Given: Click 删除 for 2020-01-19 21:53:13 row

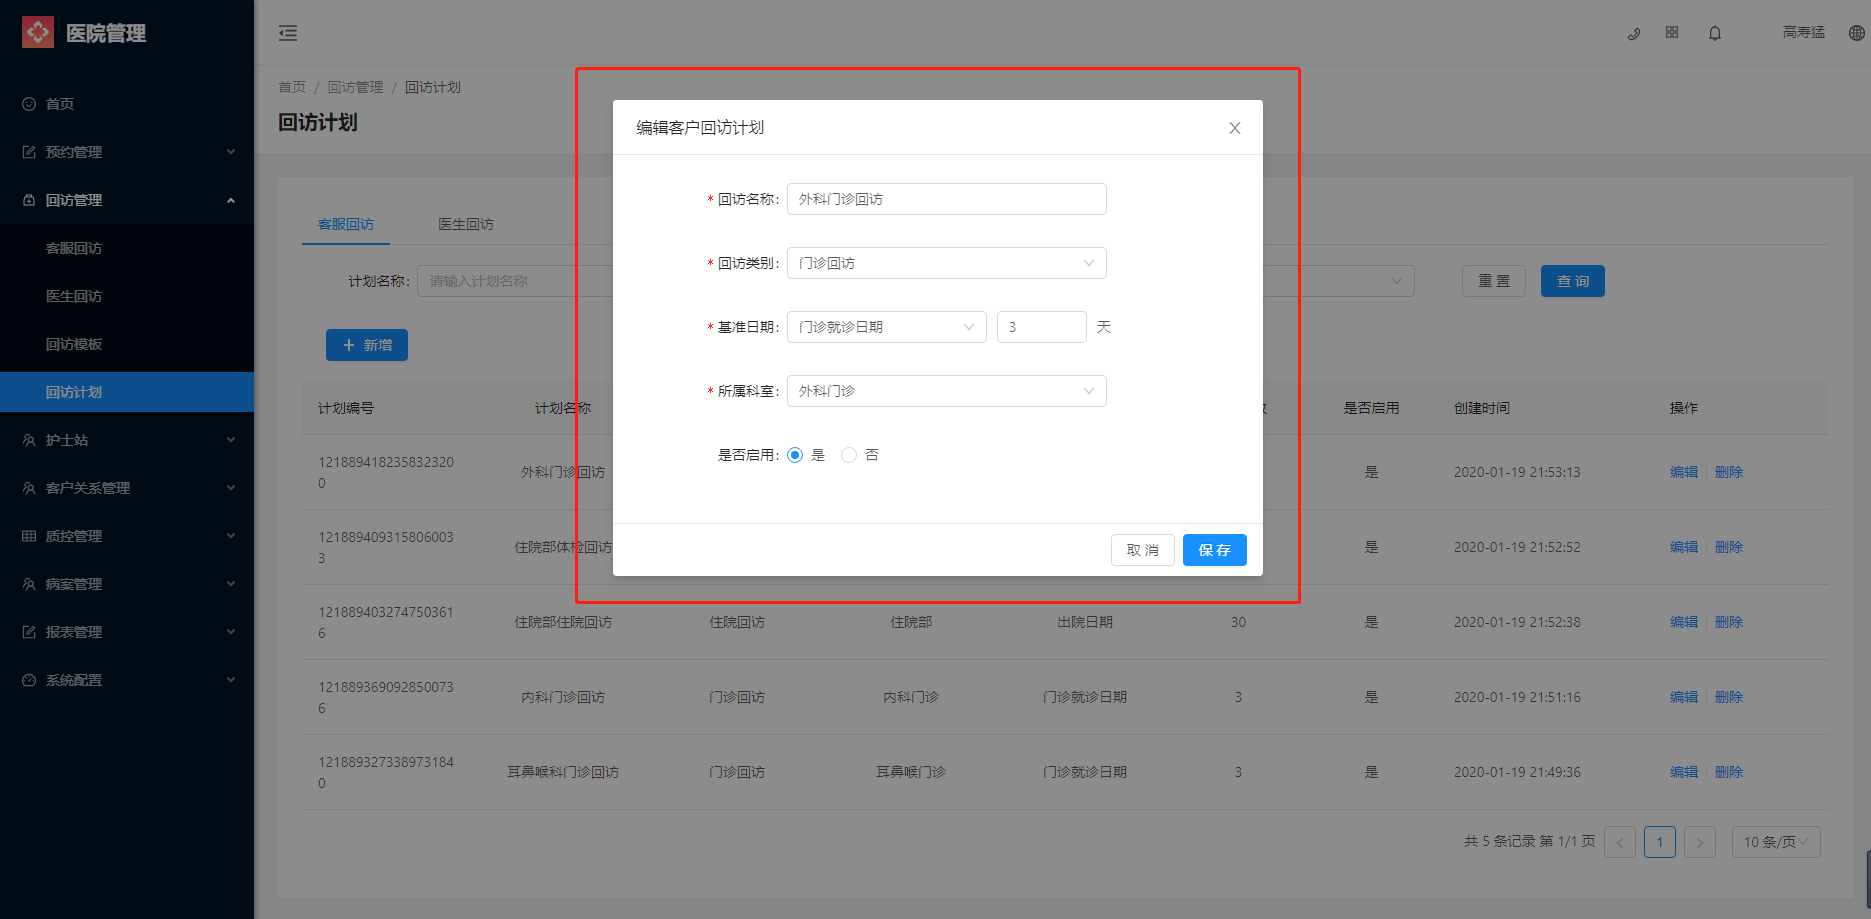Looking at the screenshot, I should tap(1729, 472).
